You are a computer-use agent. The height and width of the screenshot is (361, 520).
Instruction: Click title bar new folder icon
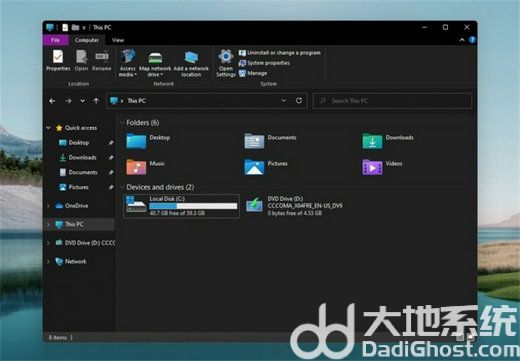(x=76, y=27)
